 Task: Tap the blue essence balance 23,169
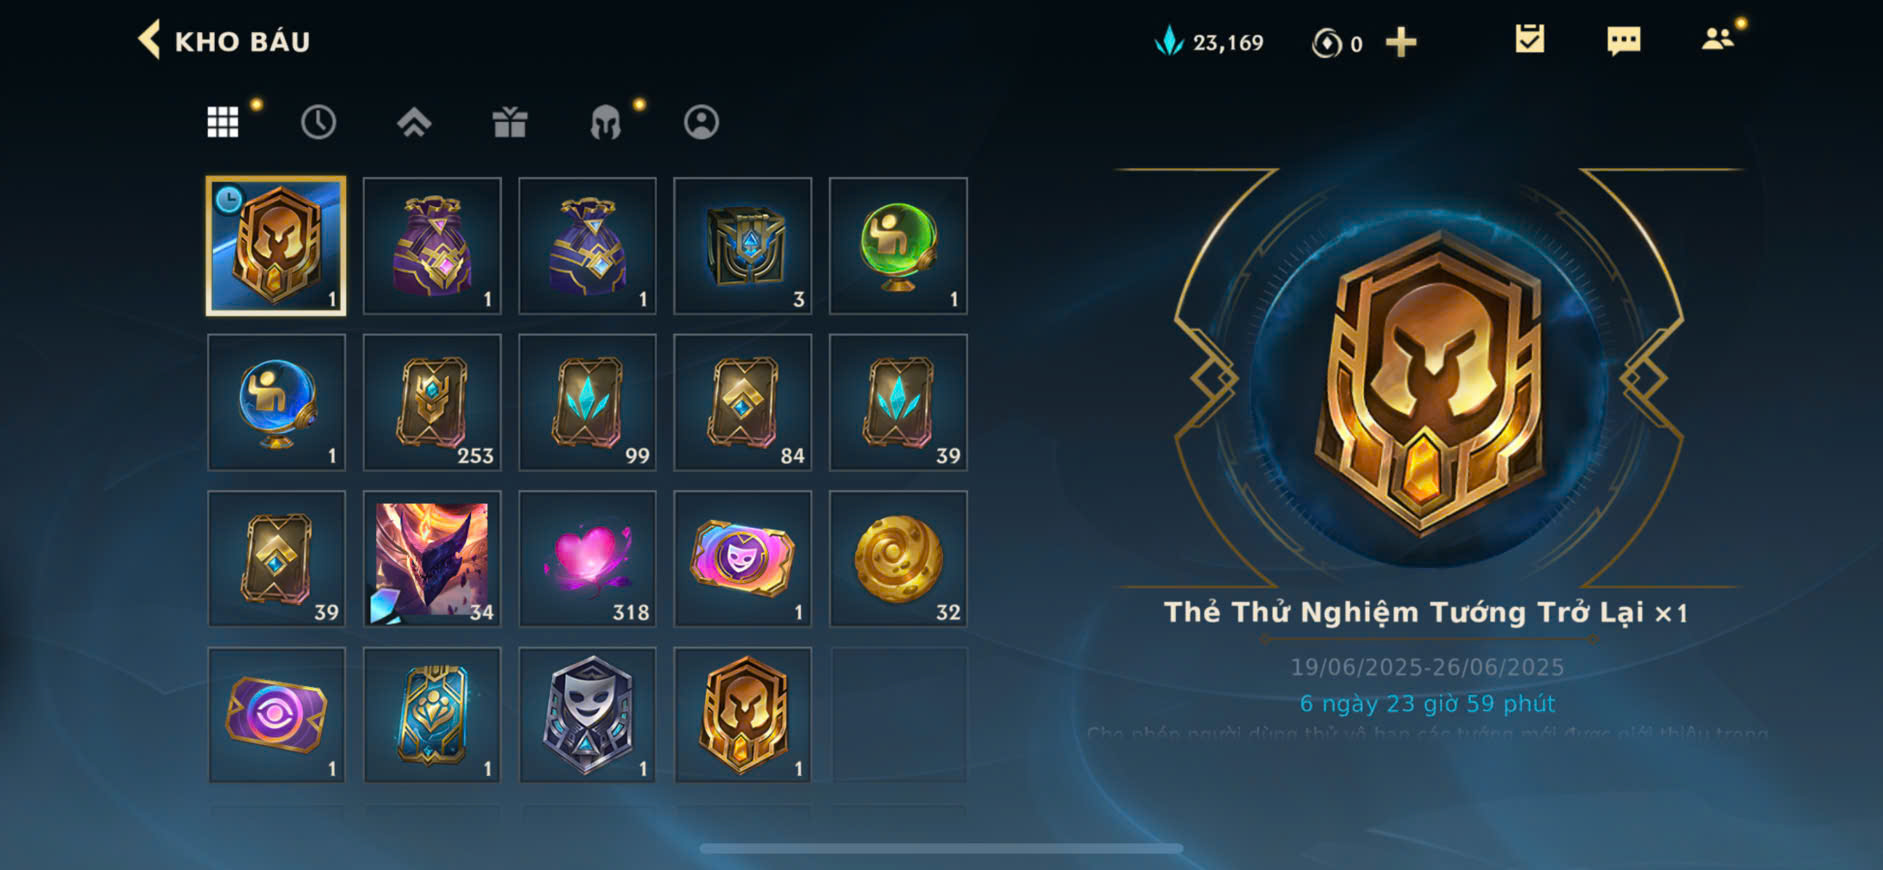pyautogui.click(x=1209, y=42)
